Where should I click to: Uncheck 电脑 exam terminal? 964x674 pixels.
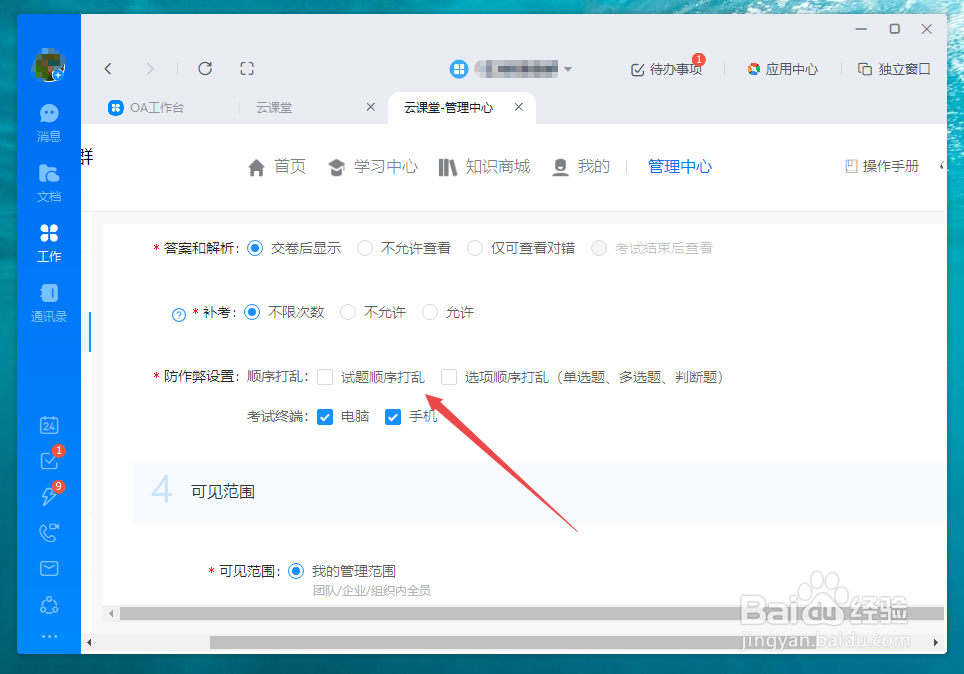coord(325,417)
